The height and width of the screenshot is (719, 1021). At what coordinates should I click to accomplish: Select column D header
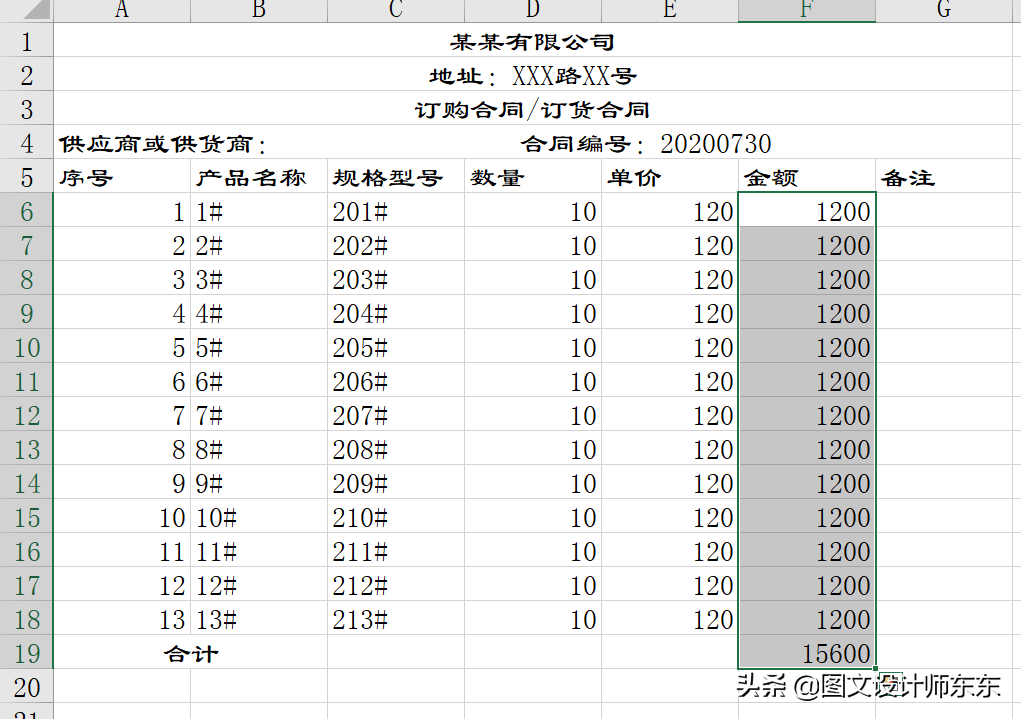click(x=533, y=10)
